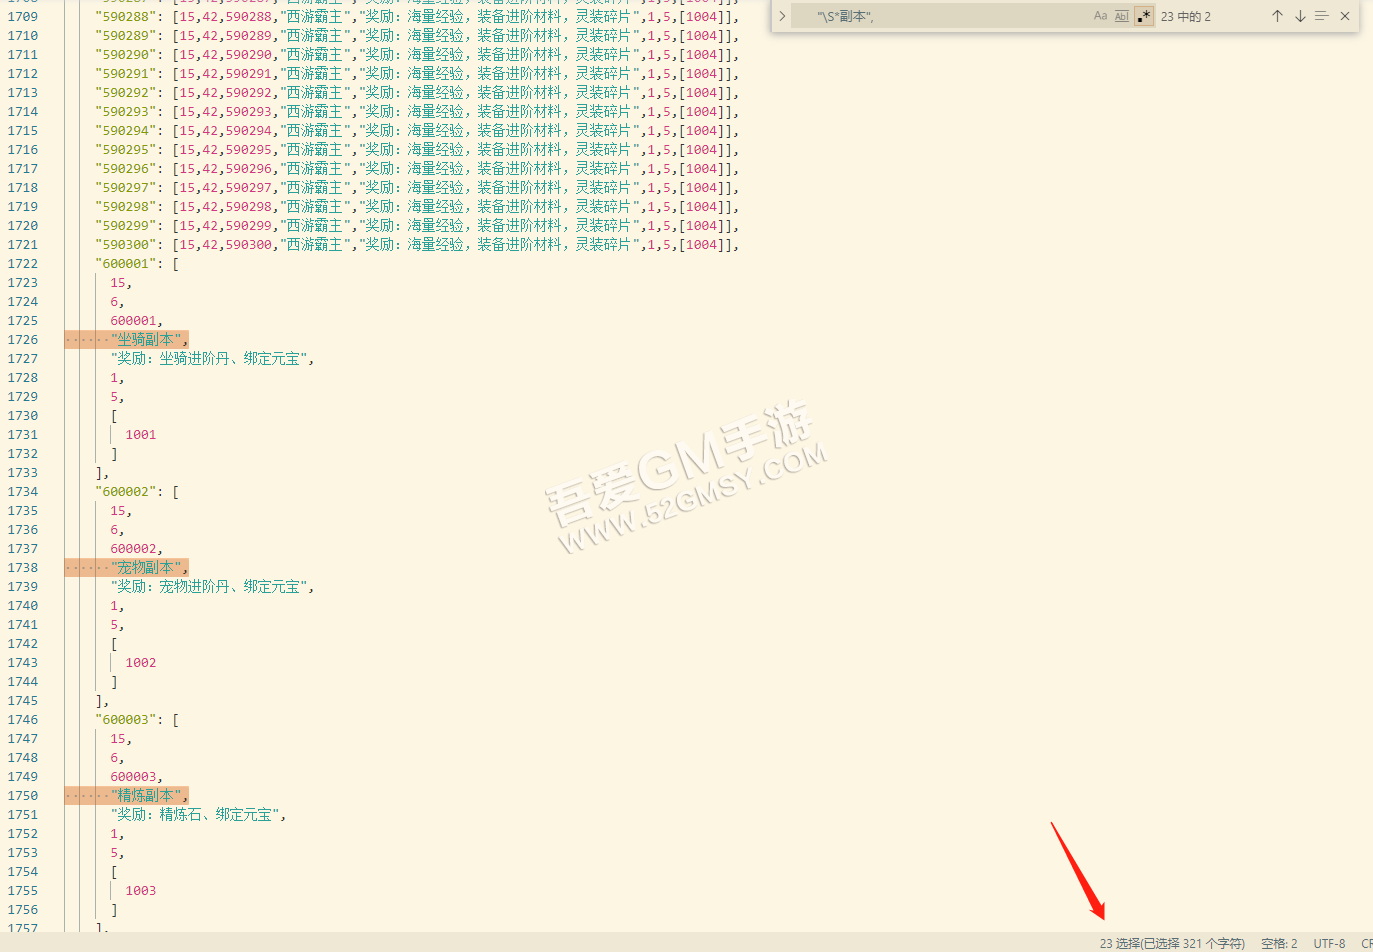Toggle Match Whole Word in find widget
The image size is (1373, 952).
click(1122, 16)
